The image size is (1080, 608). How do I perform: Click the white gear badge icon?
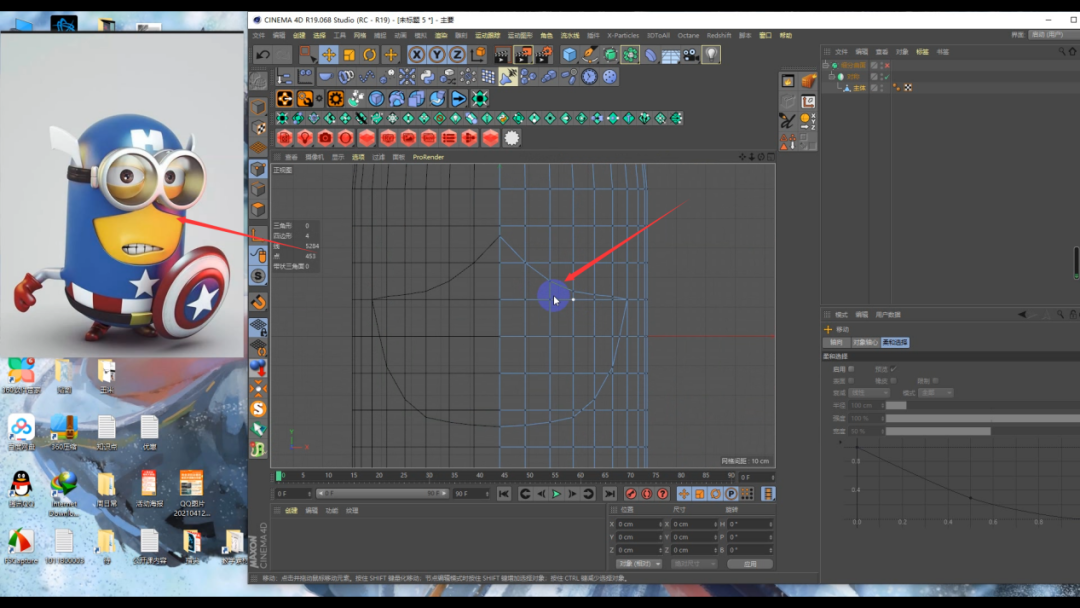click(511, 138)
